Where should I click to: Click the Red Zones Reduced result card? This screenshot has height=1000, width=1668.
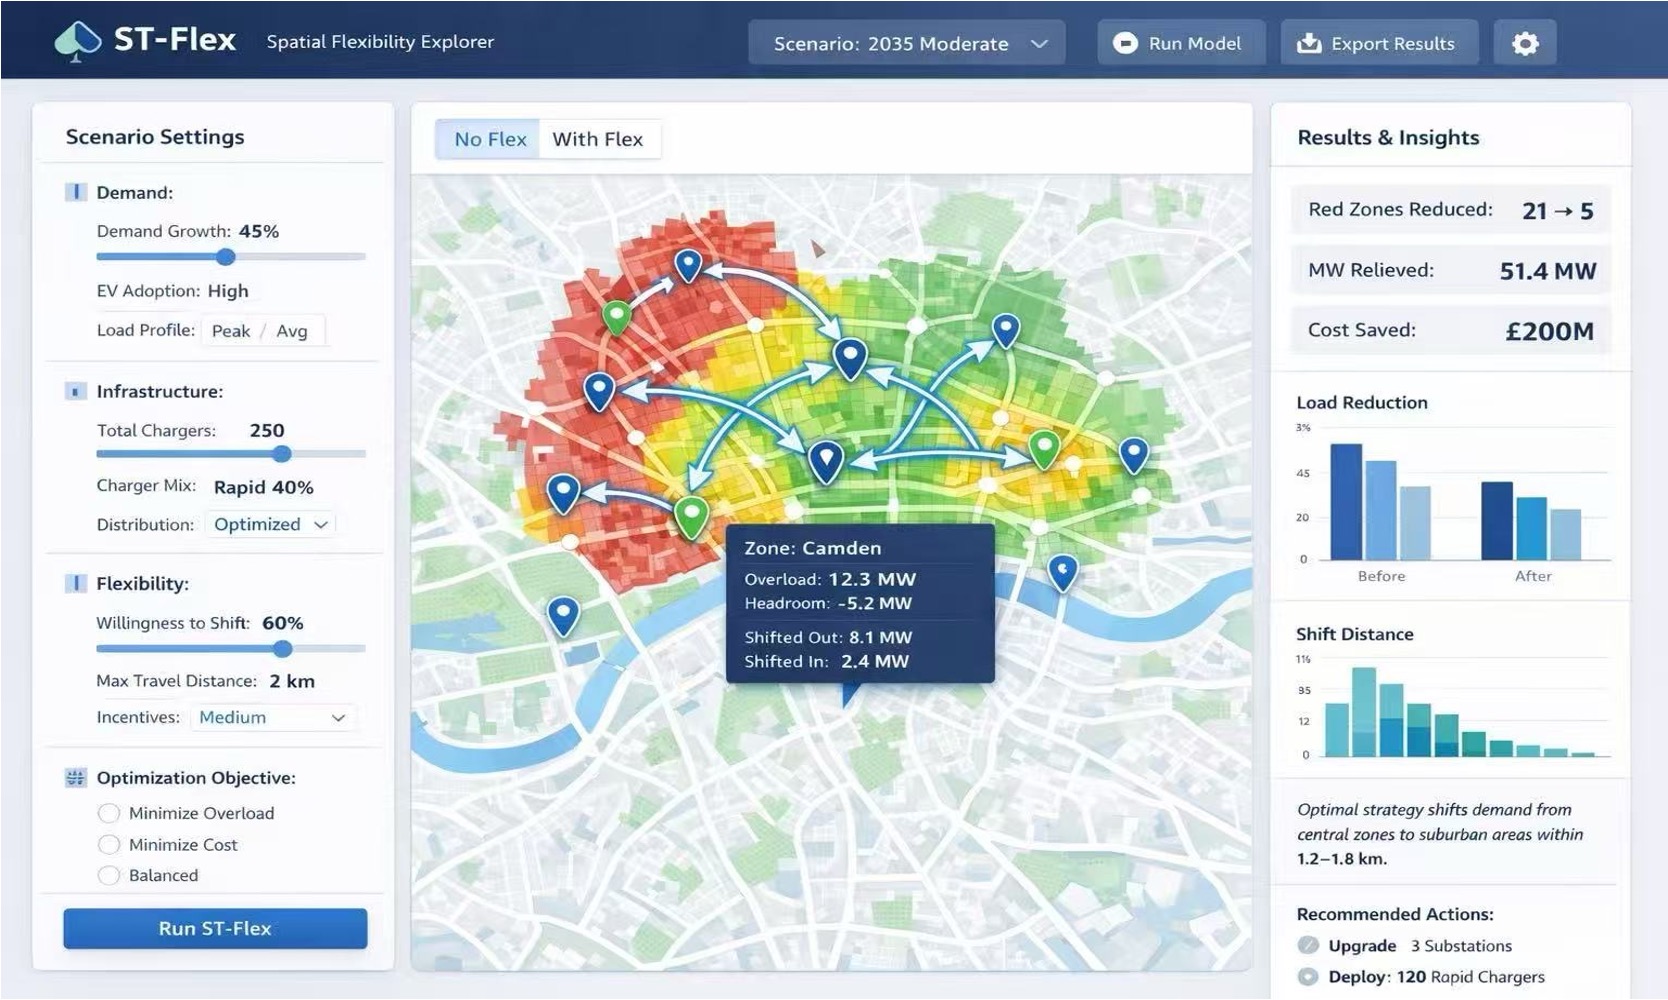click(x=1450, y=210)
